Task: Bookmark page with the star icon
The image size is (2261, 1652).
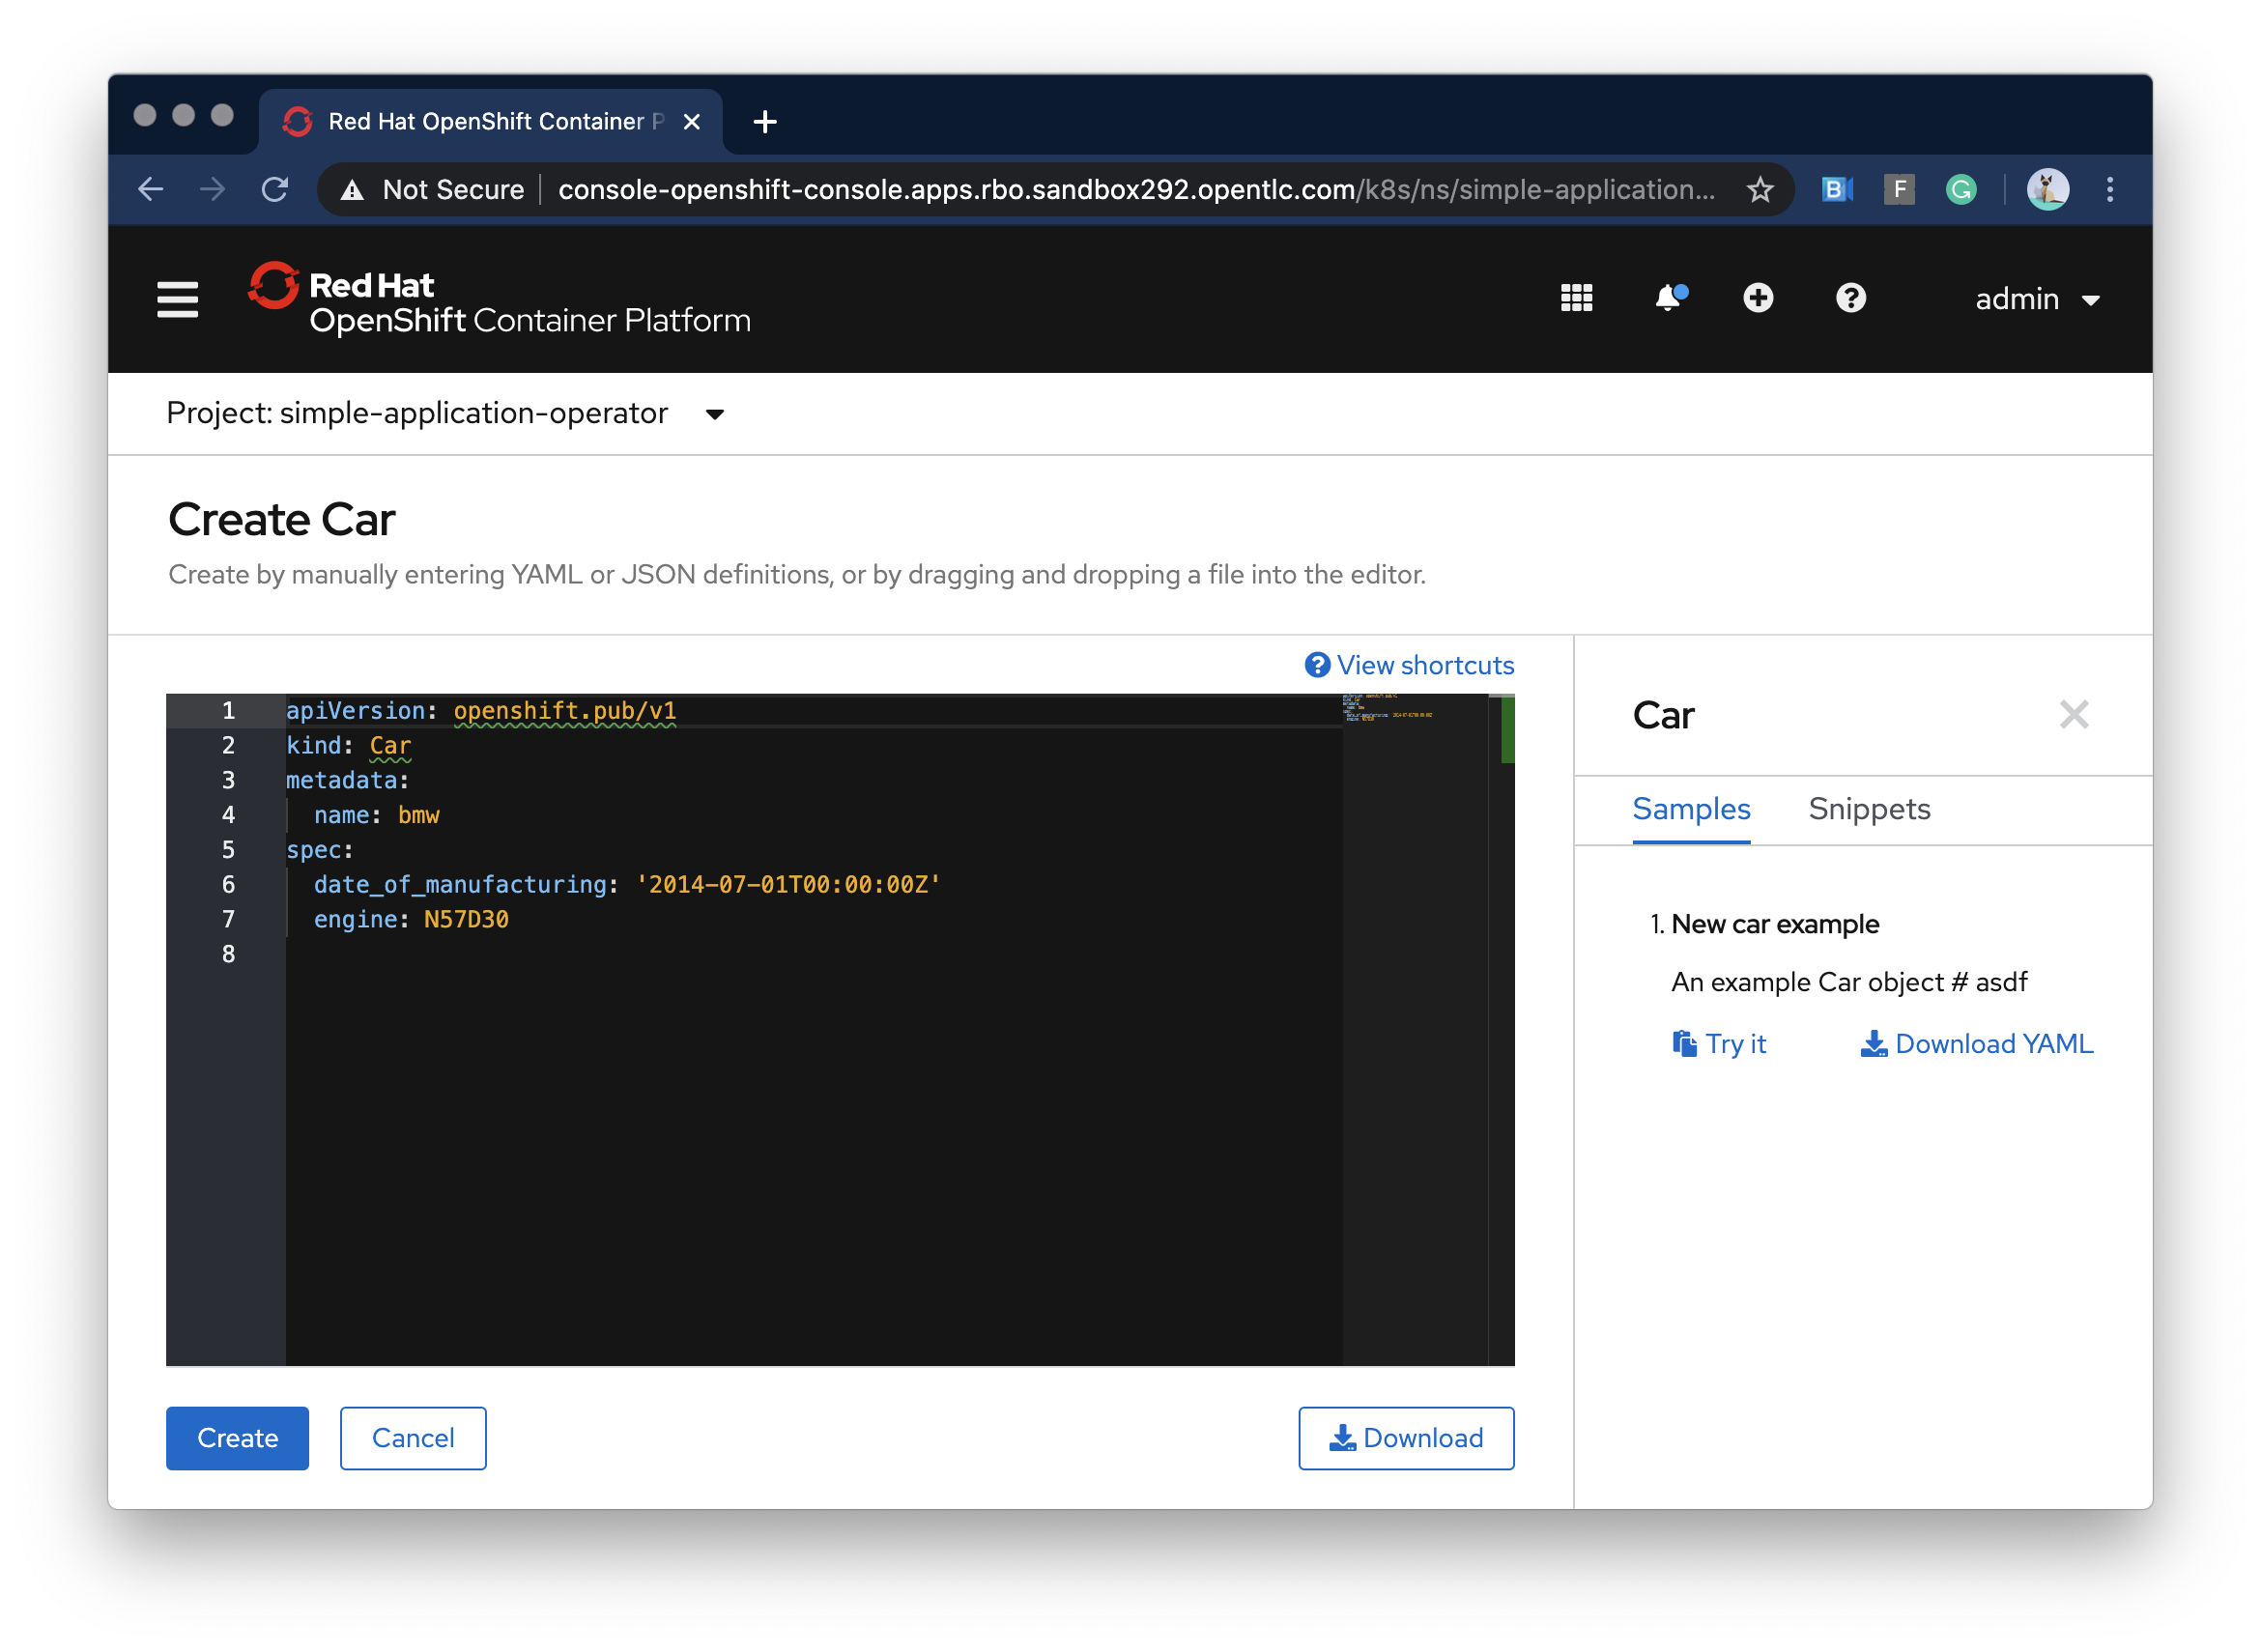Action: [1760, 190]
